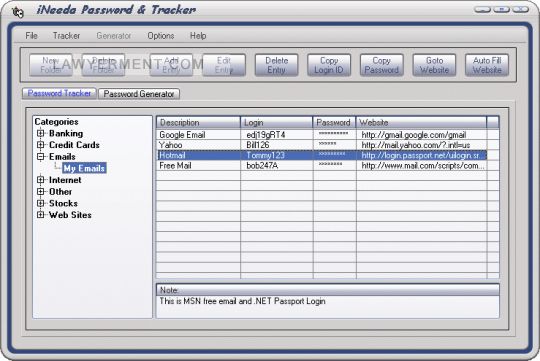Click the Copy Login ID button

point(329,65)
